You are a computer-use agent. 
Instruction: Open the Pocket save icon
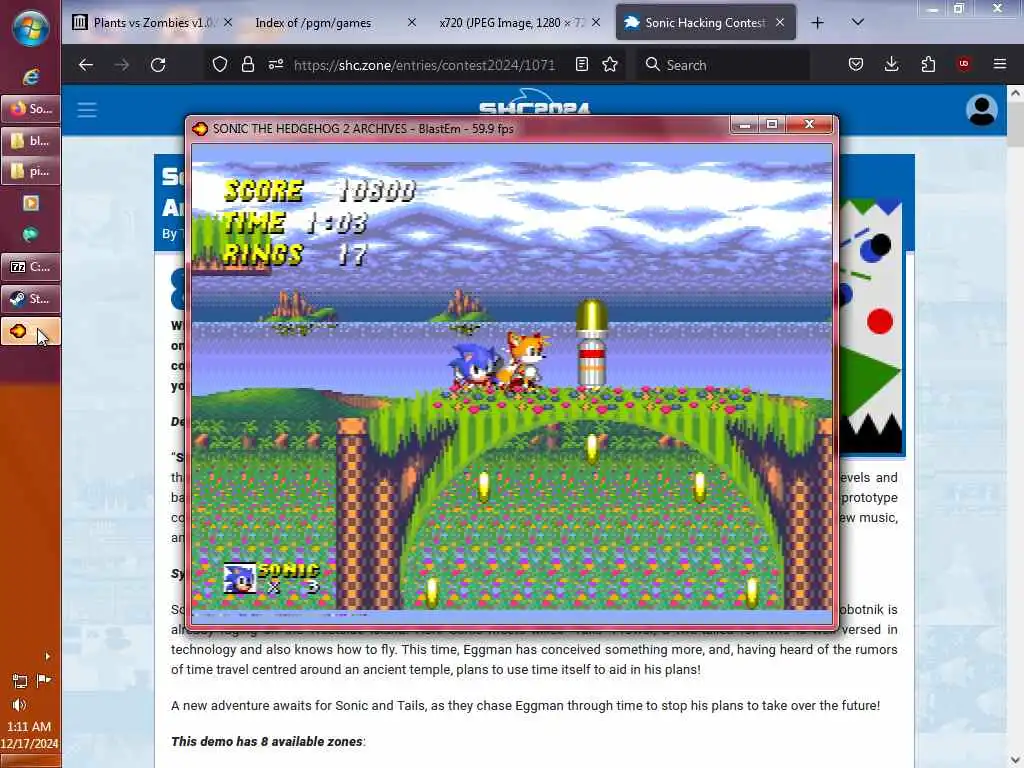tap(856, 65)
